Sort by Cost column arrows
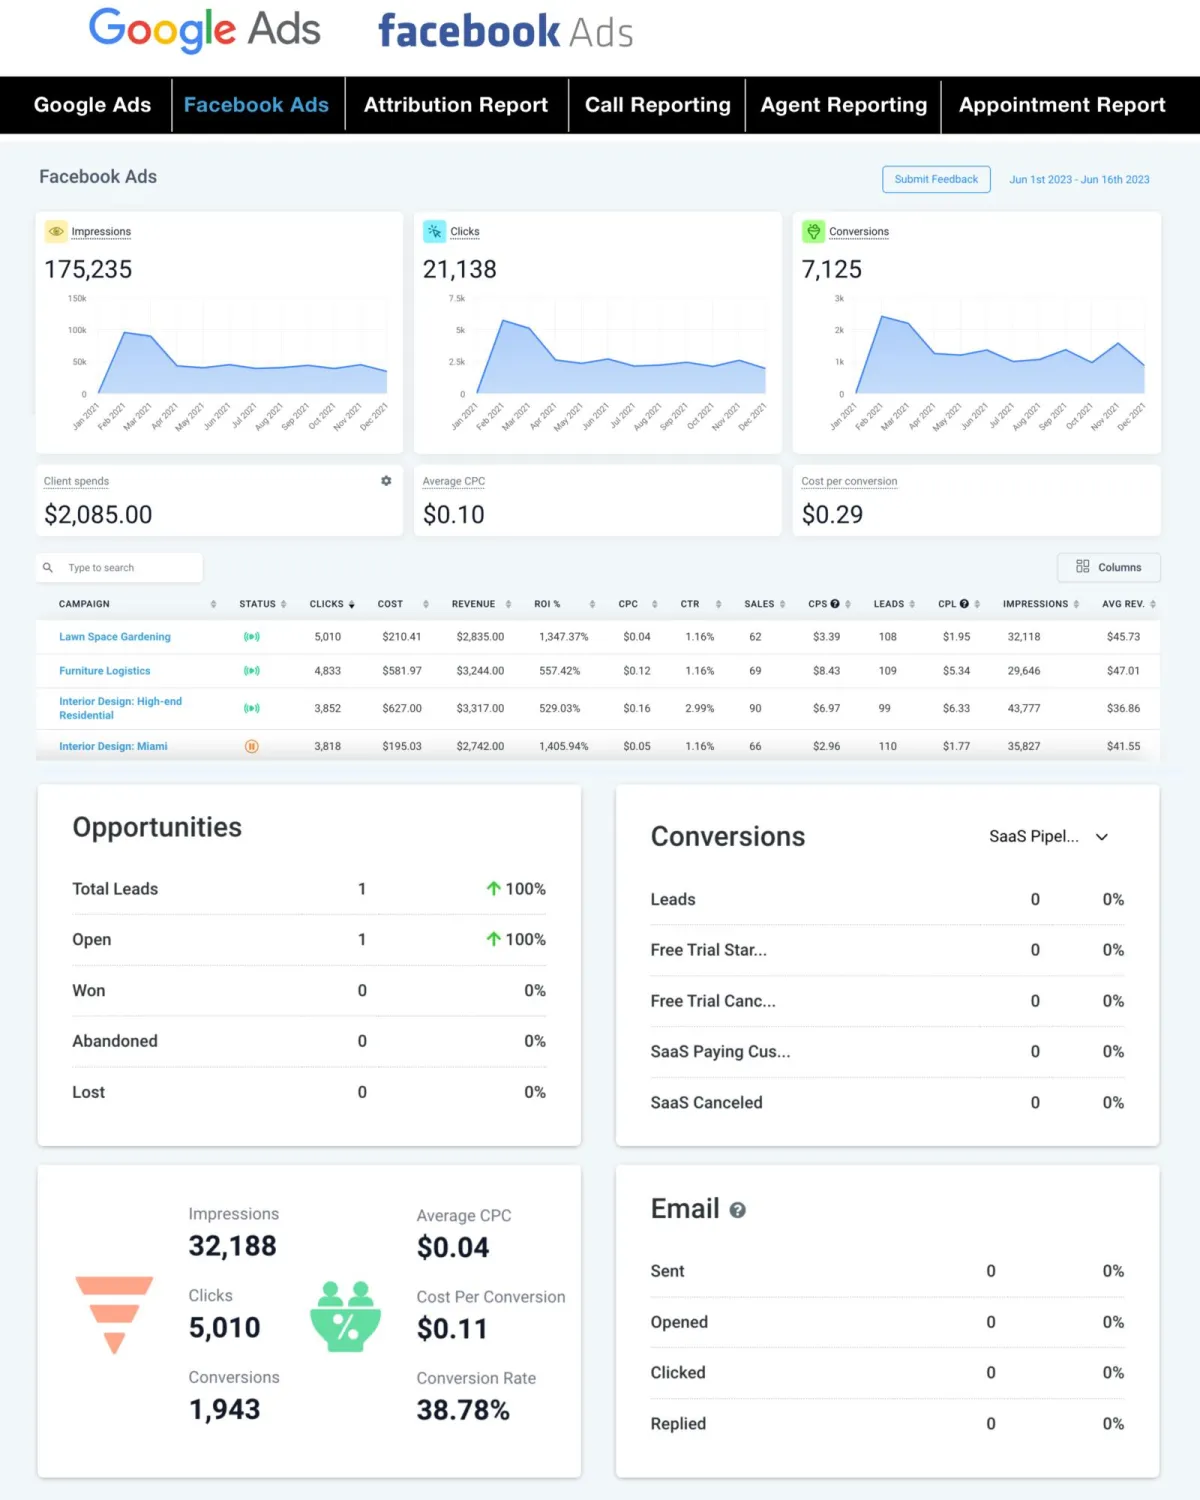This screenshot has width=1200, height=1500. pos(426,604)
